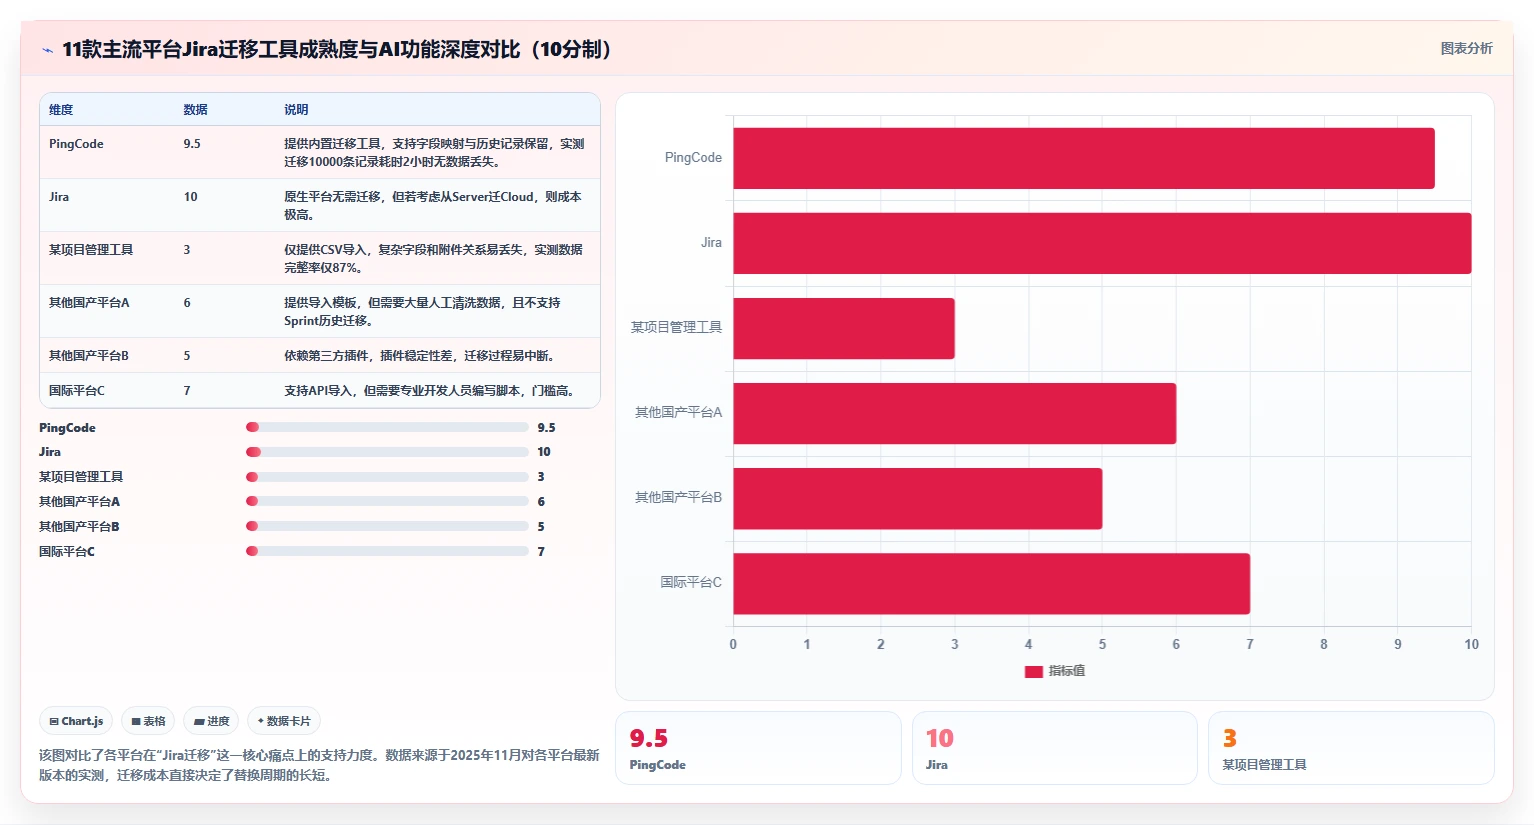This screenshot has height=825, width=1534.
Task: Click the 某项目管理工具 bar in the chart
Action: tap(844, 328)
